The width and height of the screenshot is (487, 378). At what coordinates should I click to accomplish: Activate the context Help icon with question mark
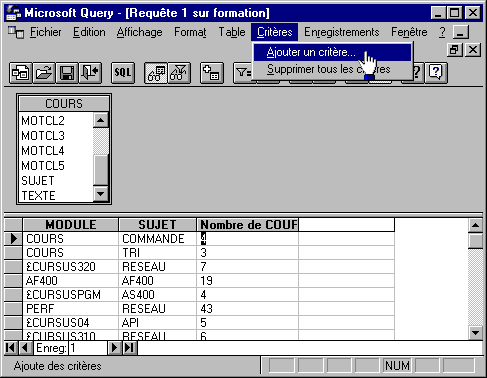click(436, 72)
